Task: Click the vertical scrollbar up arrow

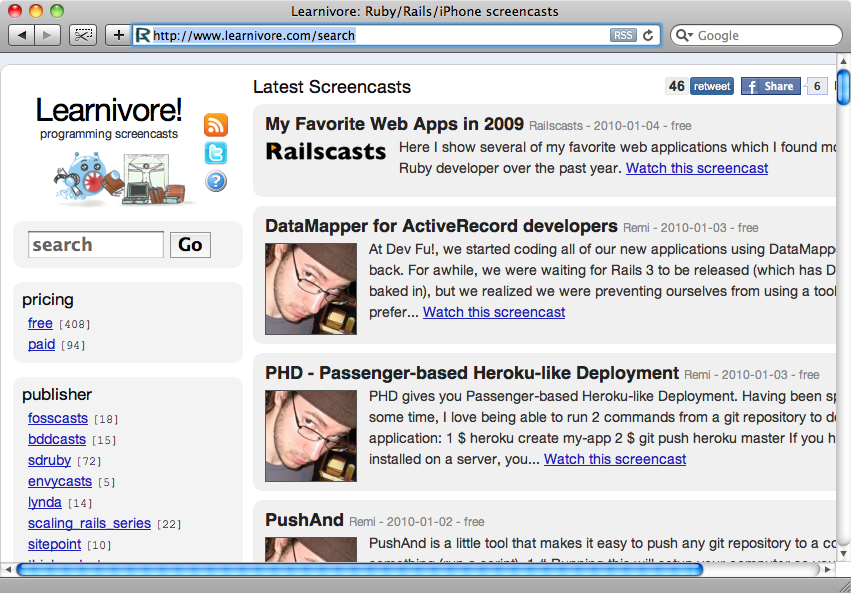Action: coord(843,60)
